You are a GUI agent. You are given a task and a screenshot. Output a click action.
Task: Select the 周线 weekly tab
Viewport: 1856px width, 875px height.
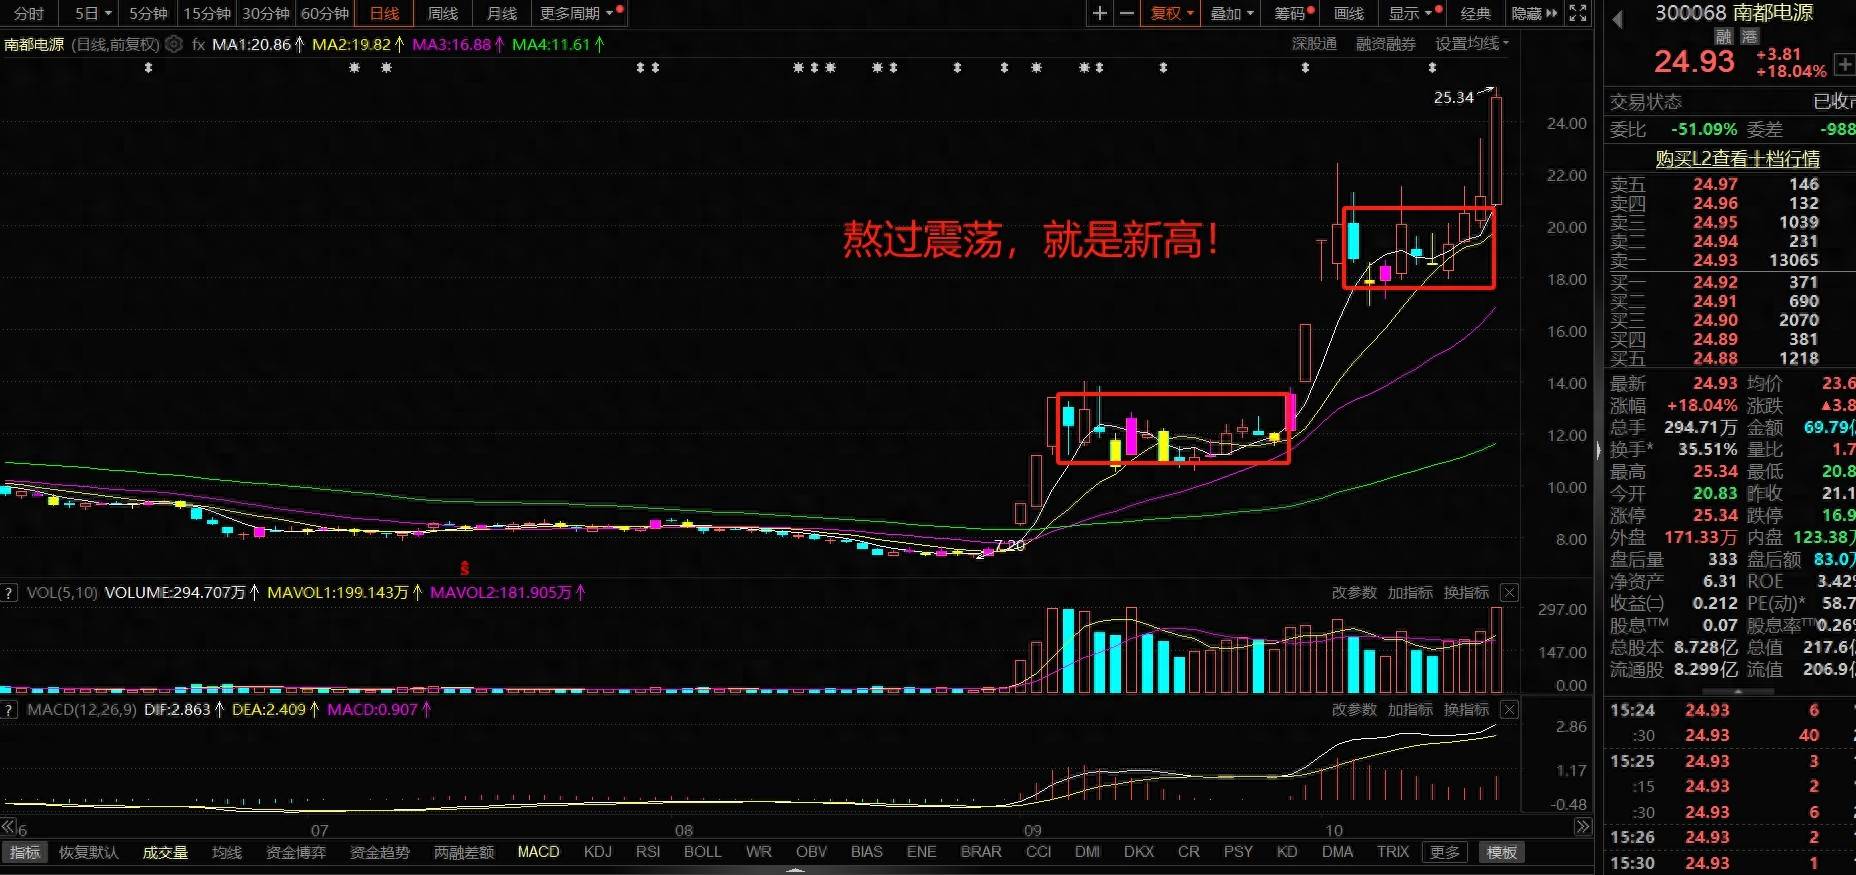tap(442, 13)
